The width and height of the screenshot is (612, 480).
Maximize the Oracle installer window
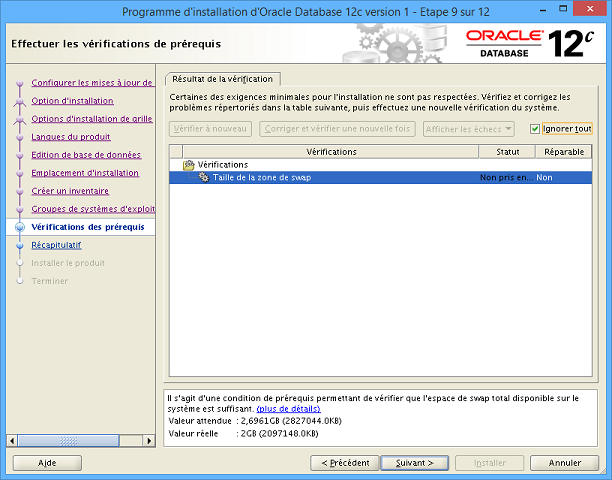click(x=563, y=9)
